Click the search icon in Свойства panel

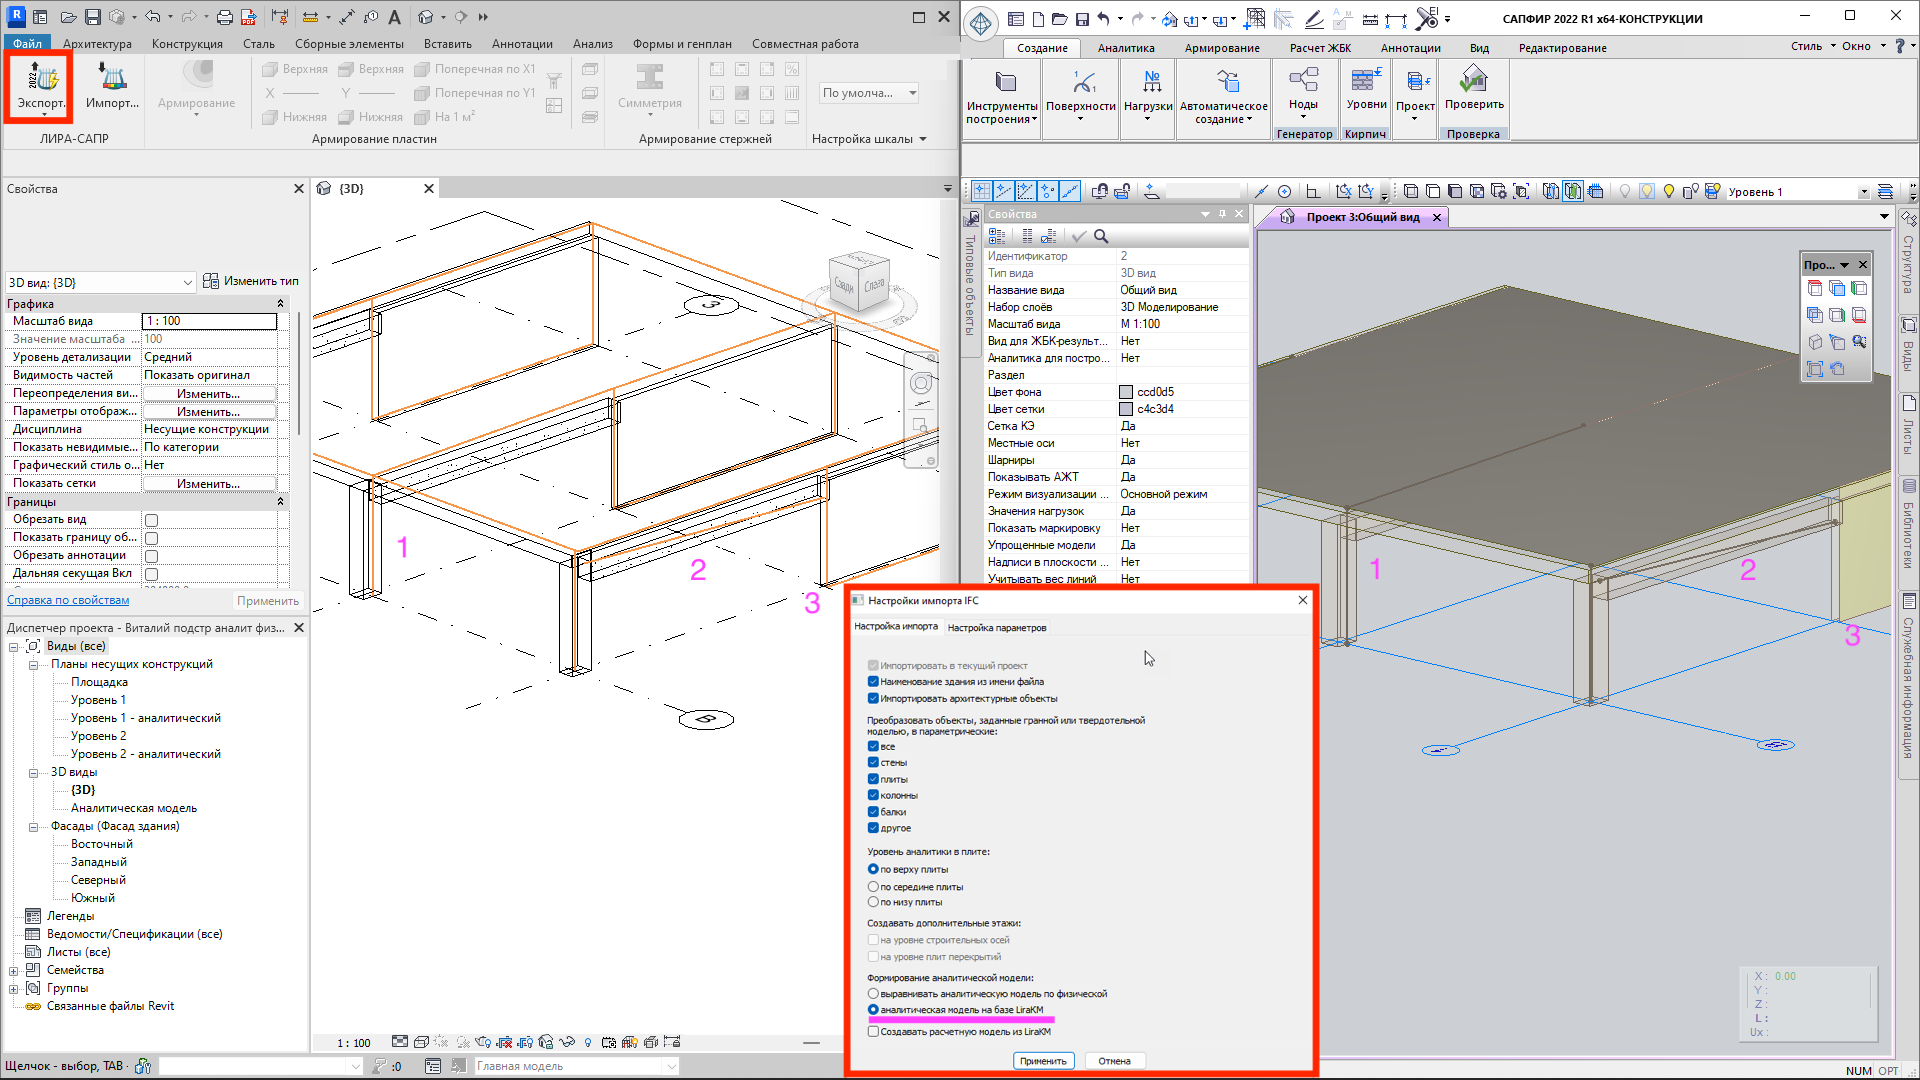coord(1101,237)
